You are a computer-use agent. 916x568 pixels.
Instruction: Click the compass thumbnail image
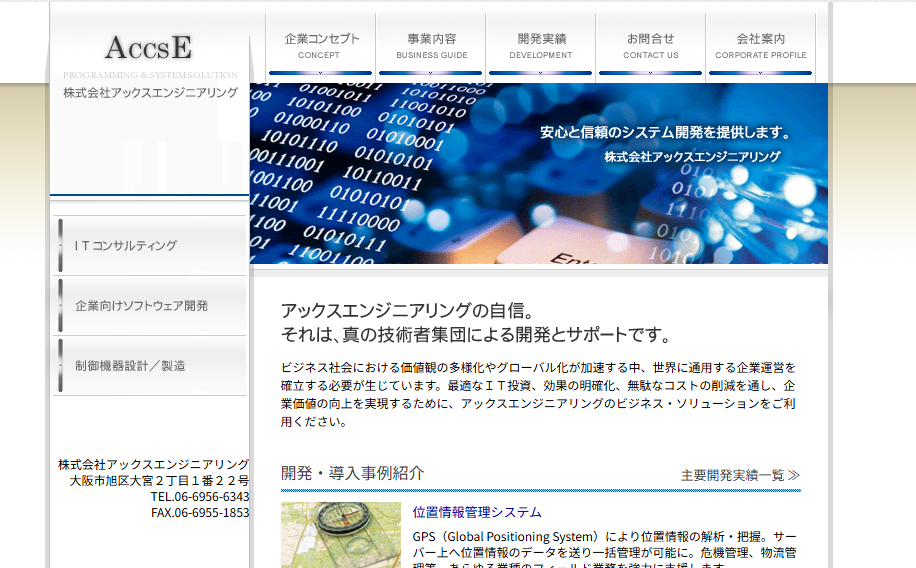click(x=341, y=535)
